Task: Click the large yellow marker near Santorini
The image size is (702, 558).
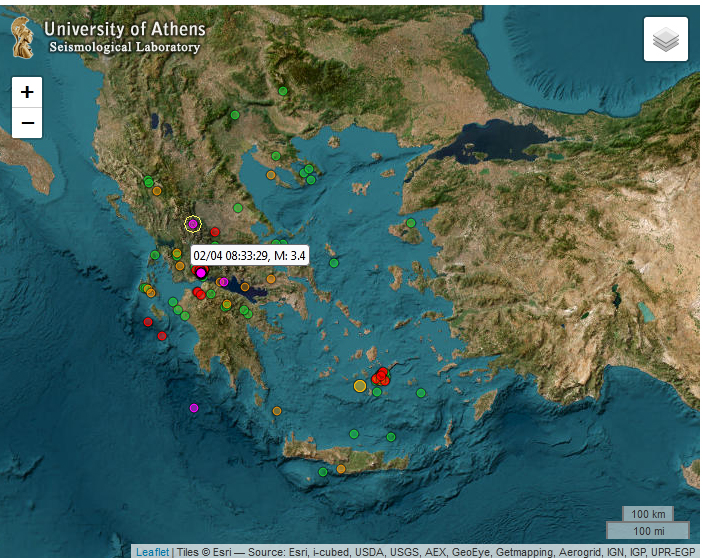Action: [360, 385]
